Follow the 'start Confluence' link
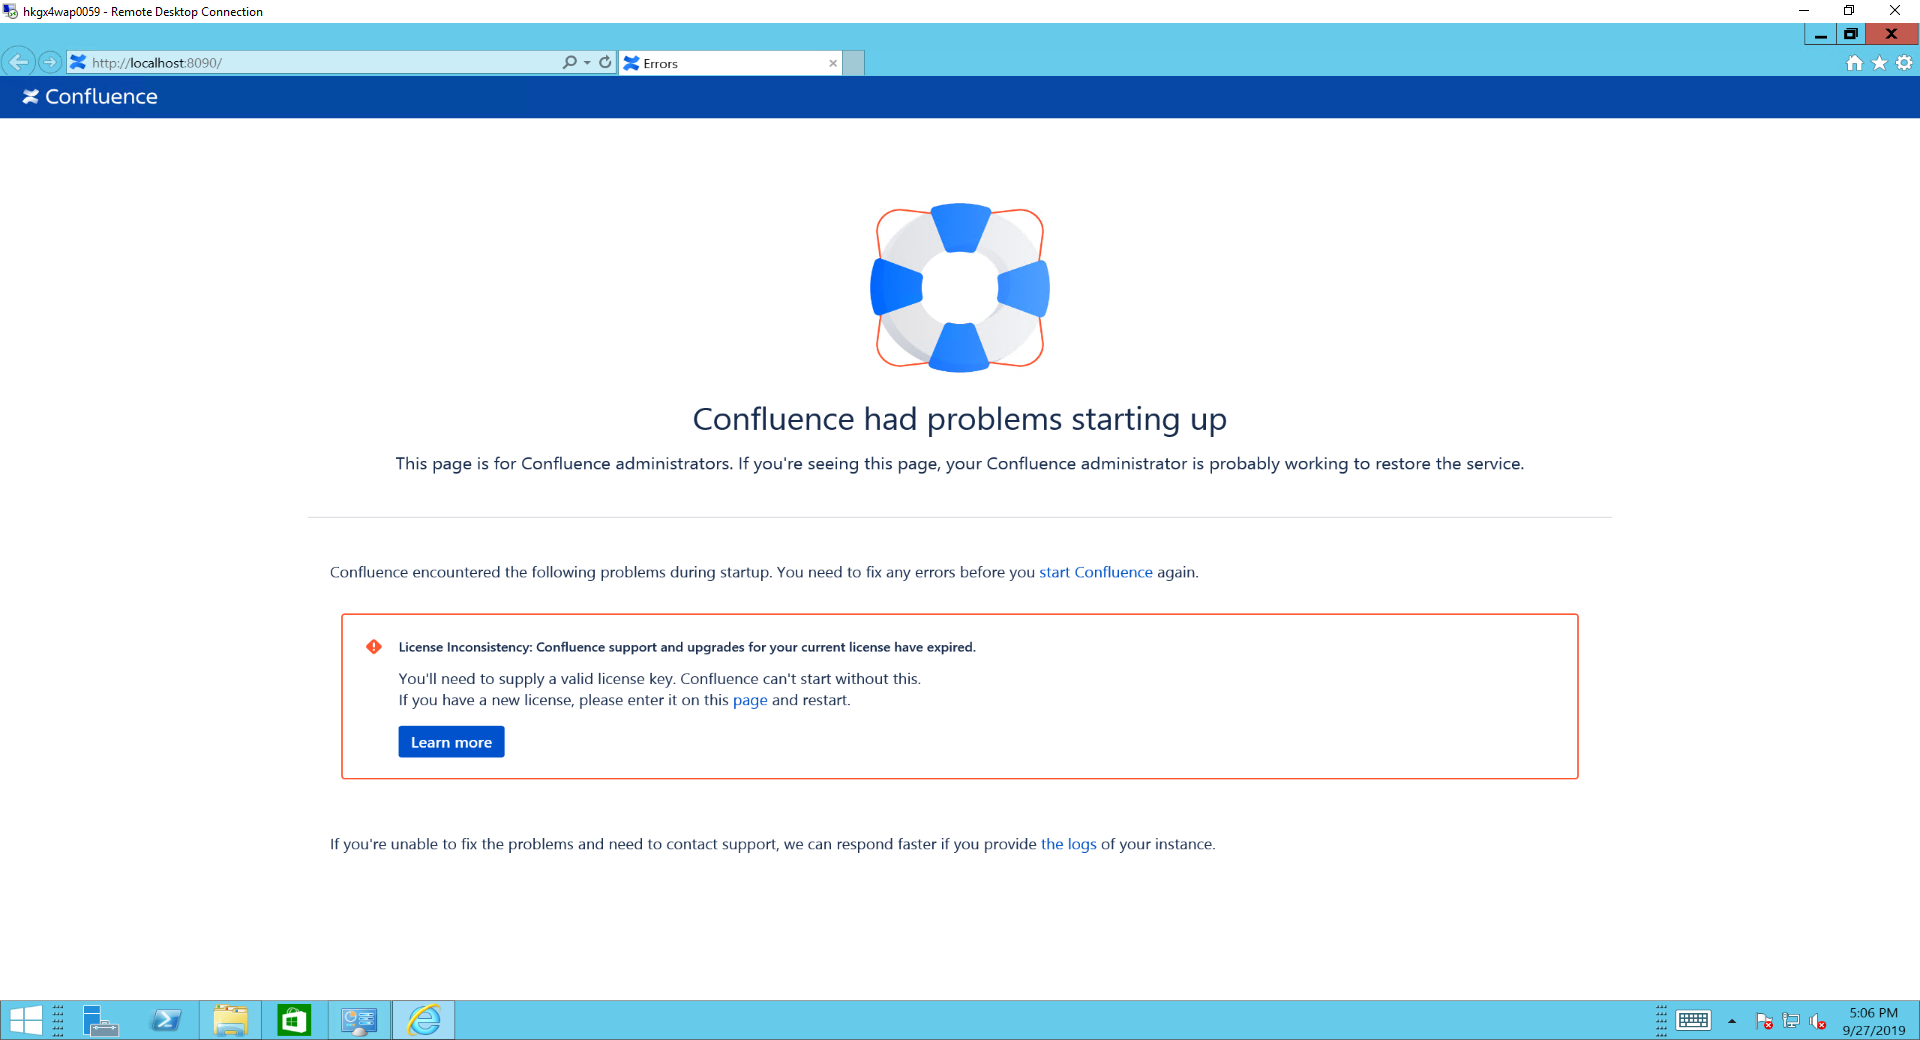1920x1040 pixels. pos(1096,572)
